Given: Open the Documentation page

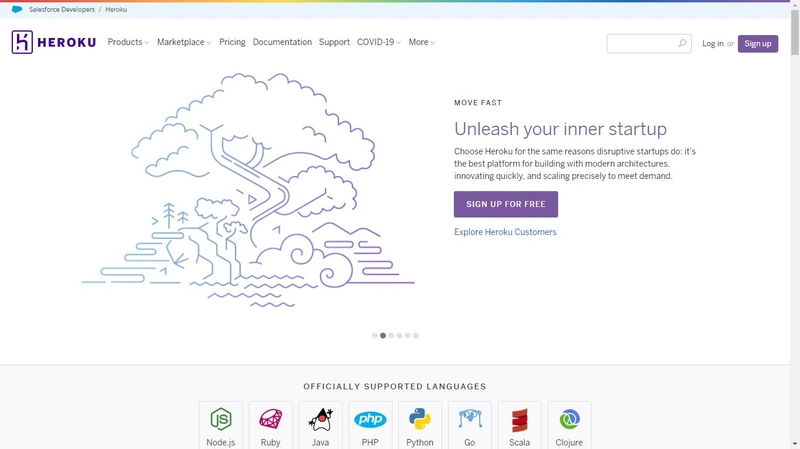Looking at the screenshot, I should coord(282,42).
